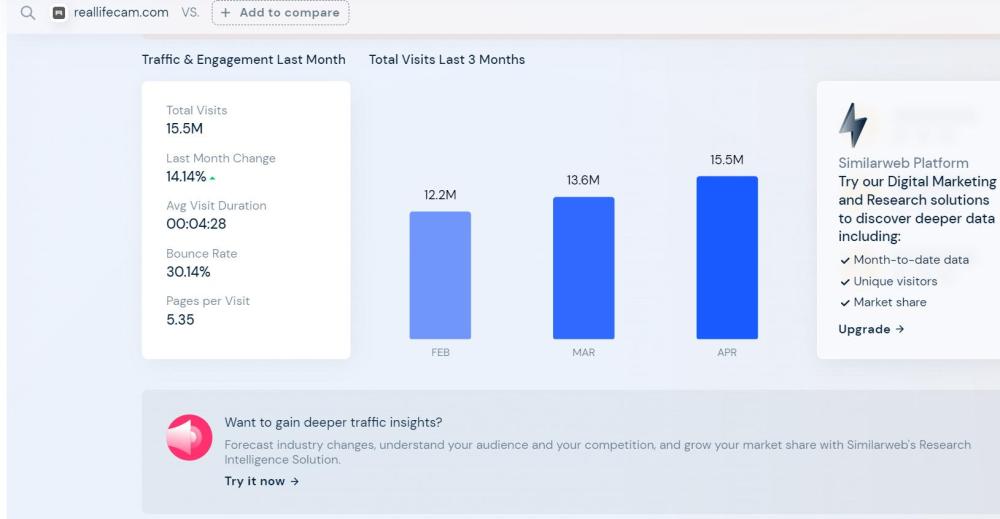The height and width of the screenshot is (519, 1000).
Task: Click the Avg Visit Duration 00:04:28 value
Action: click(196, 224)
